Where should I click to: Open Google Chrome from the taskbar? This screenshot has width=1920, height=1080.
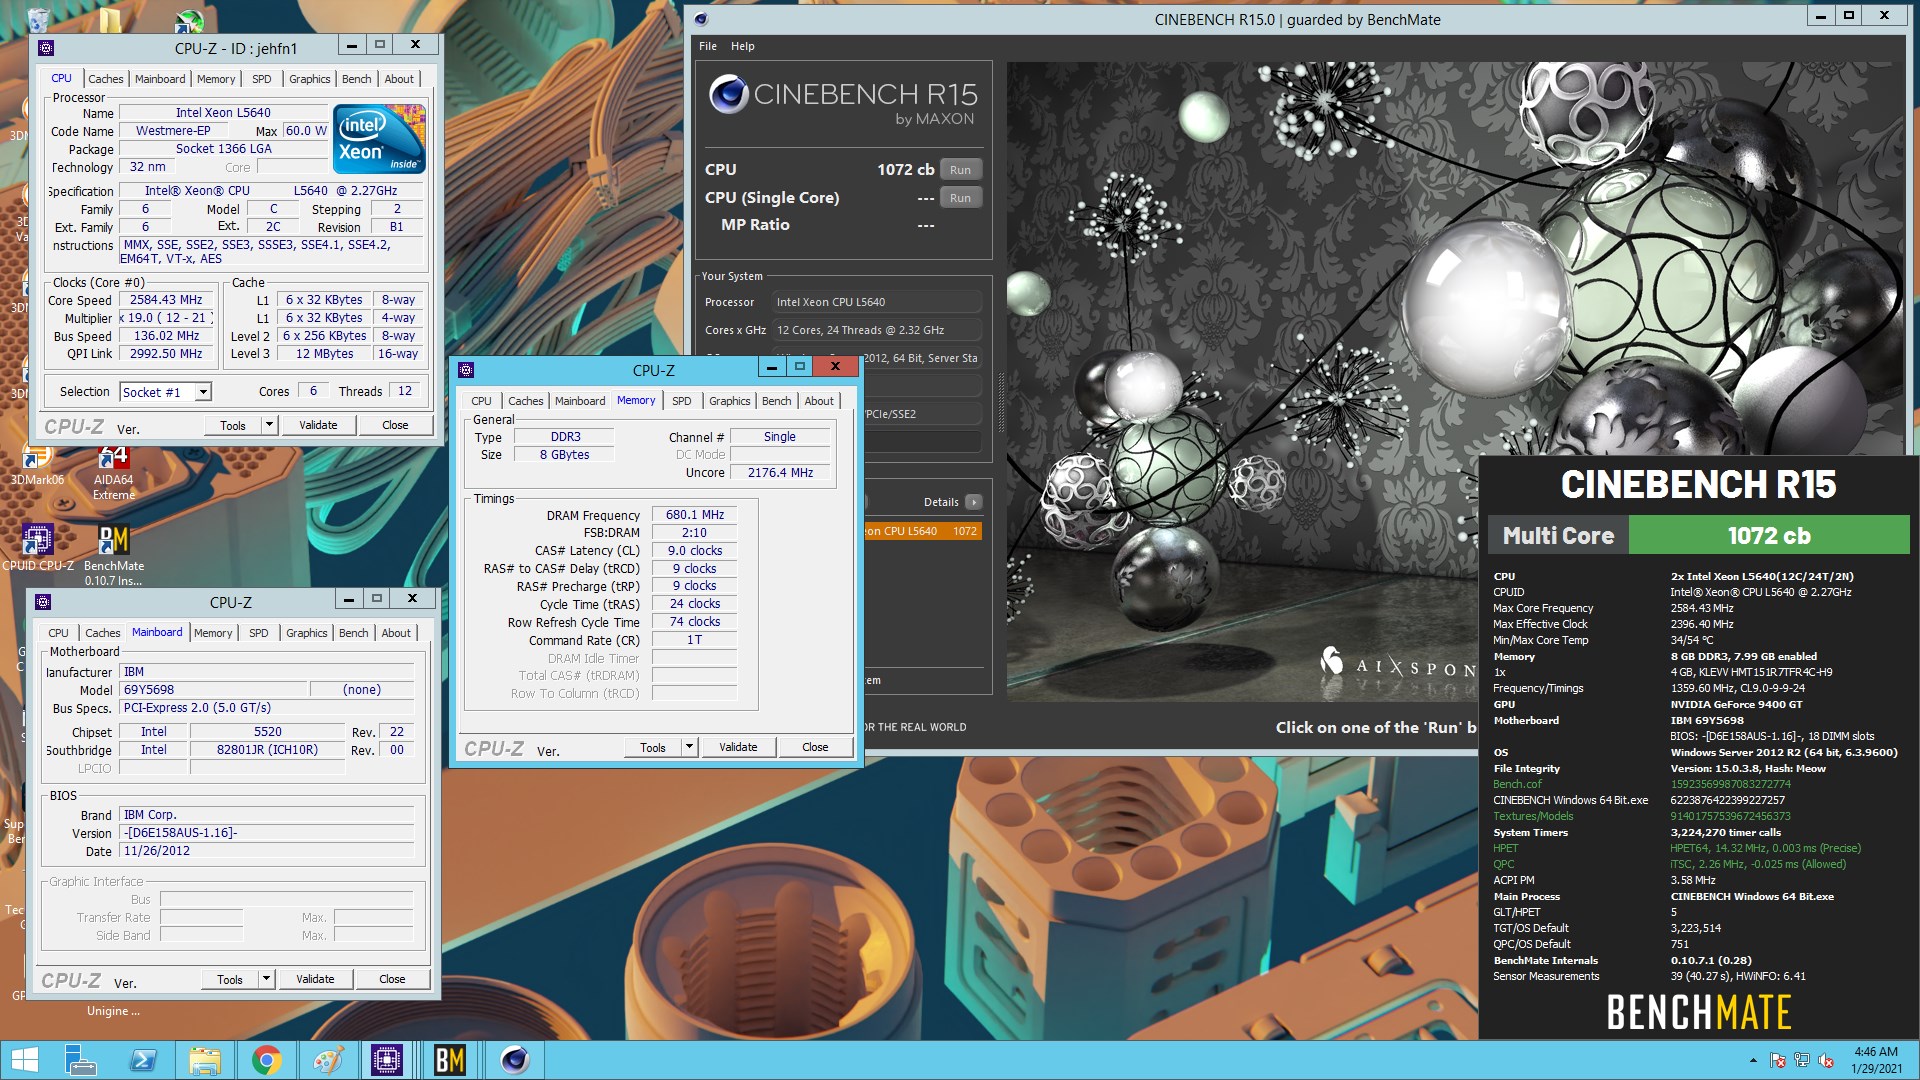pyautogui.click(x=266, y=1060)
